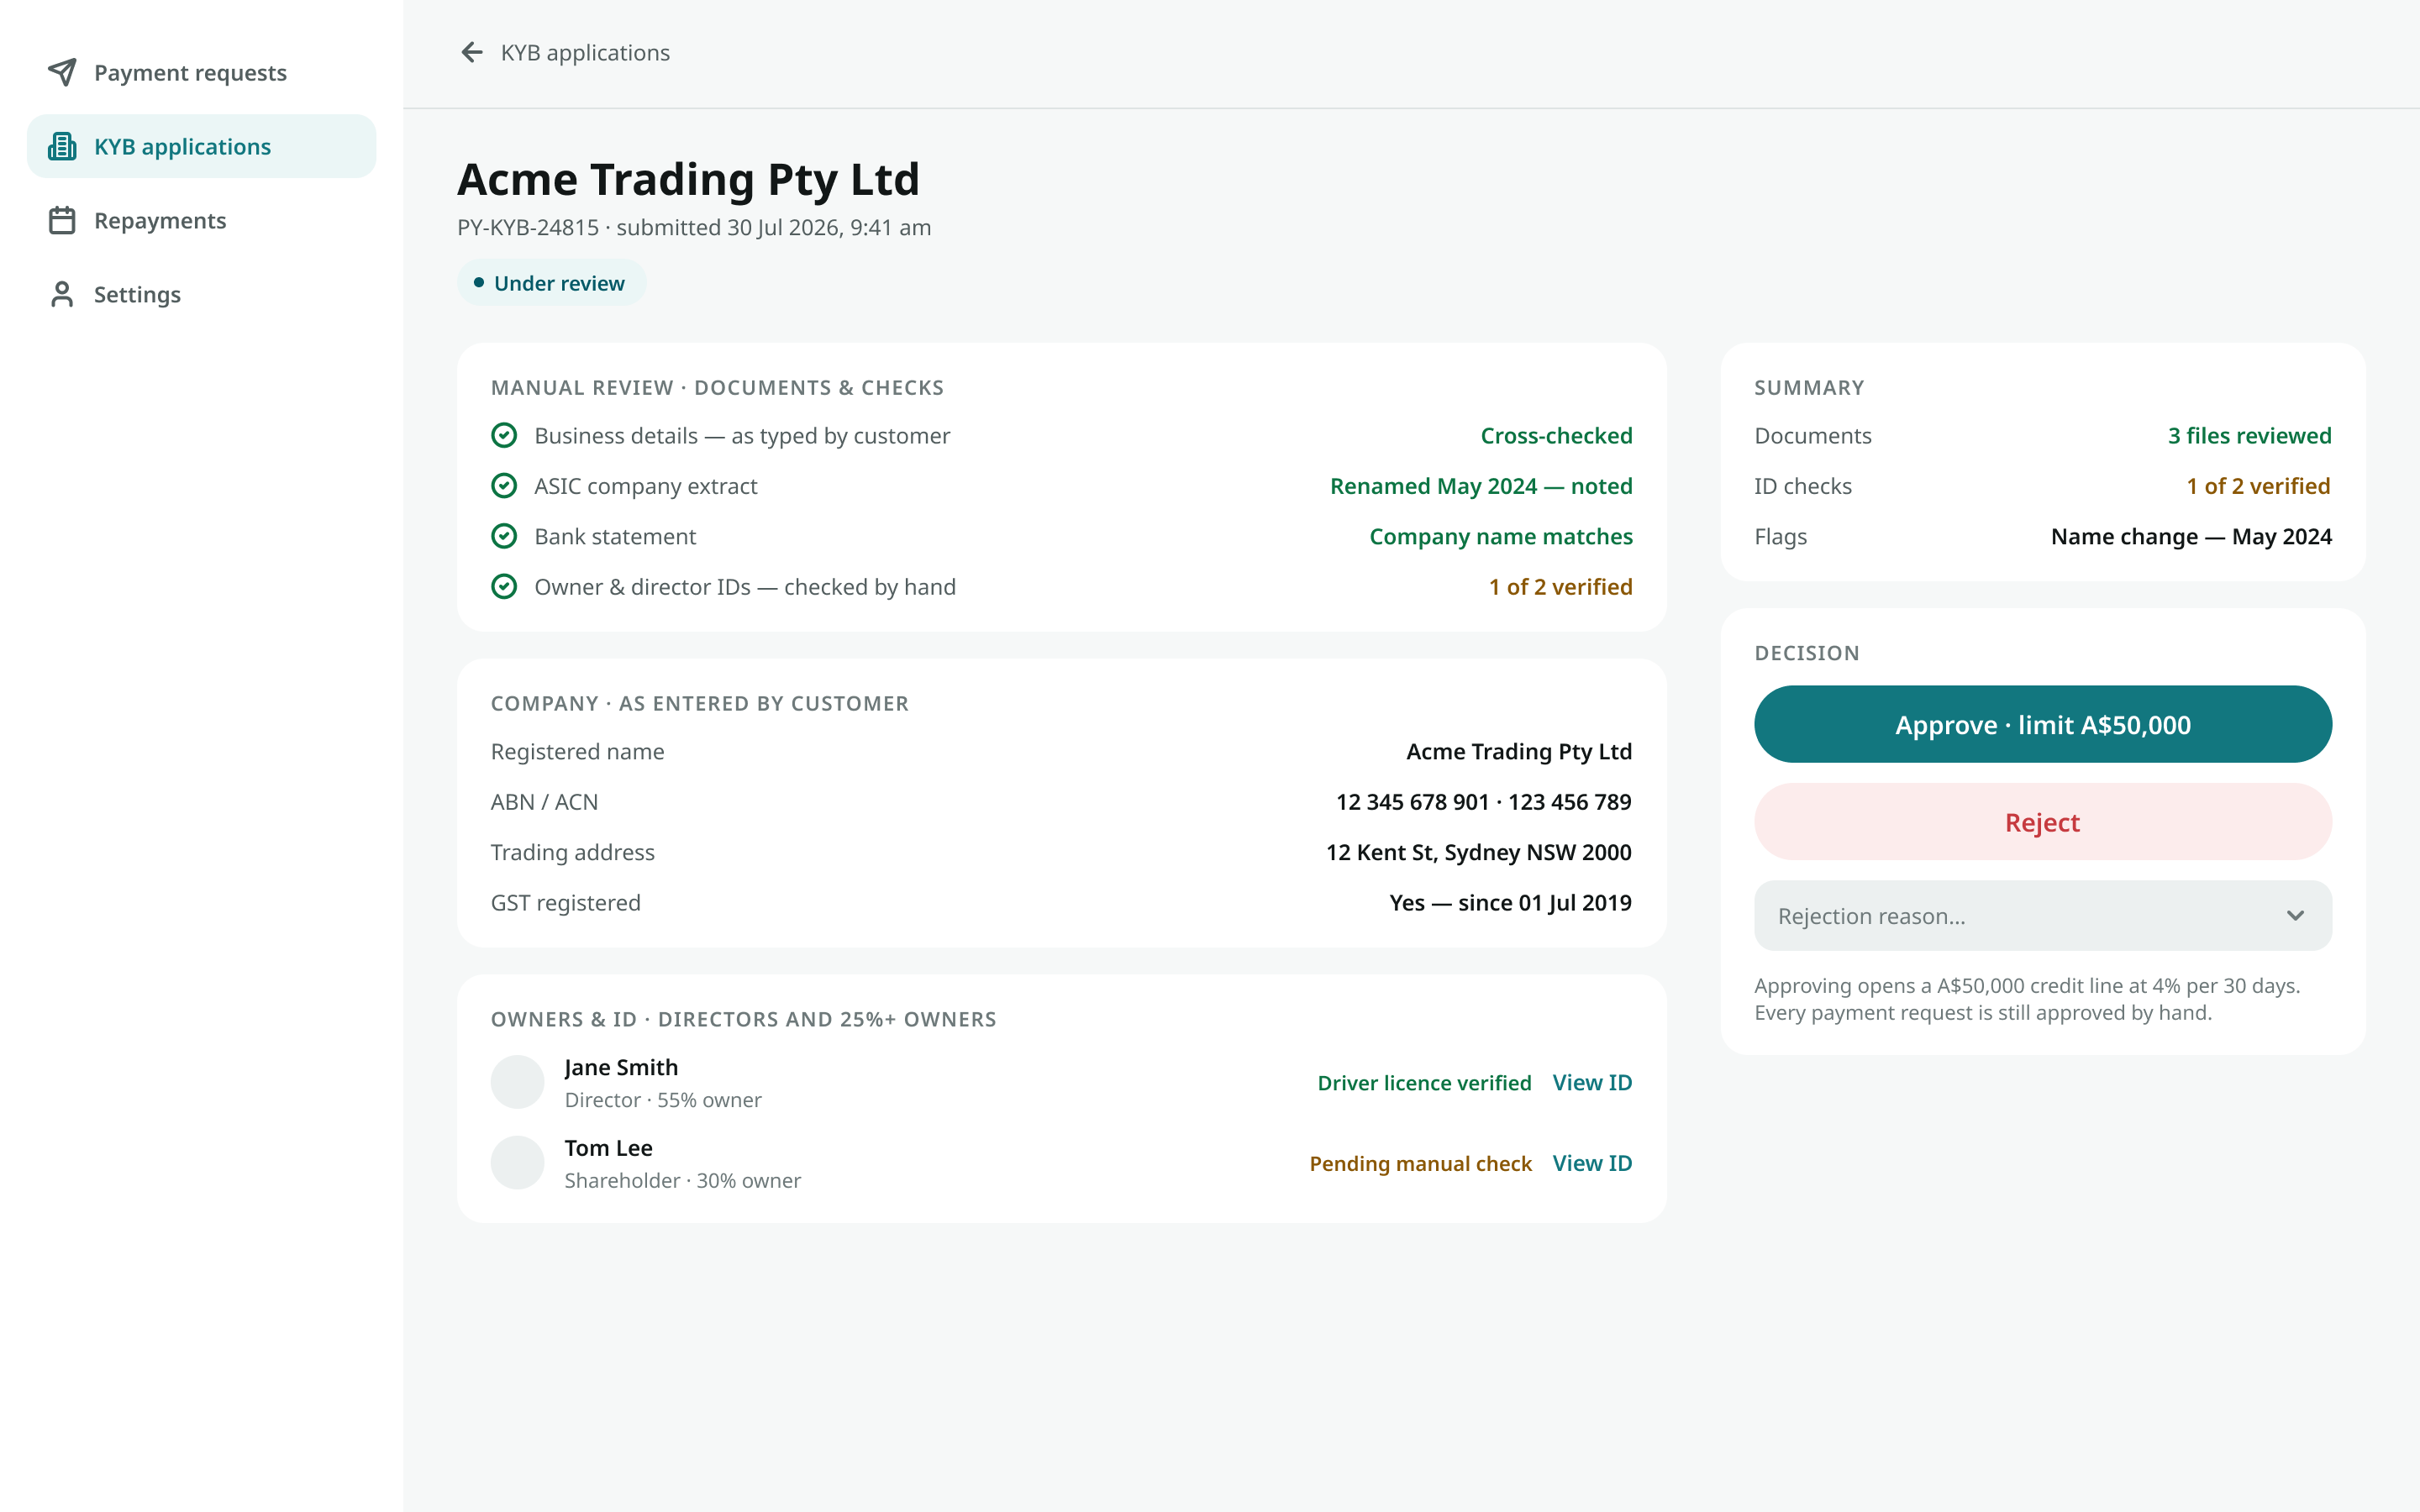This screenshot has width=2420, height=1512.
Task: Click '1 of 2 verified' in Owner IDs row
Action: tap(1560, 587)
